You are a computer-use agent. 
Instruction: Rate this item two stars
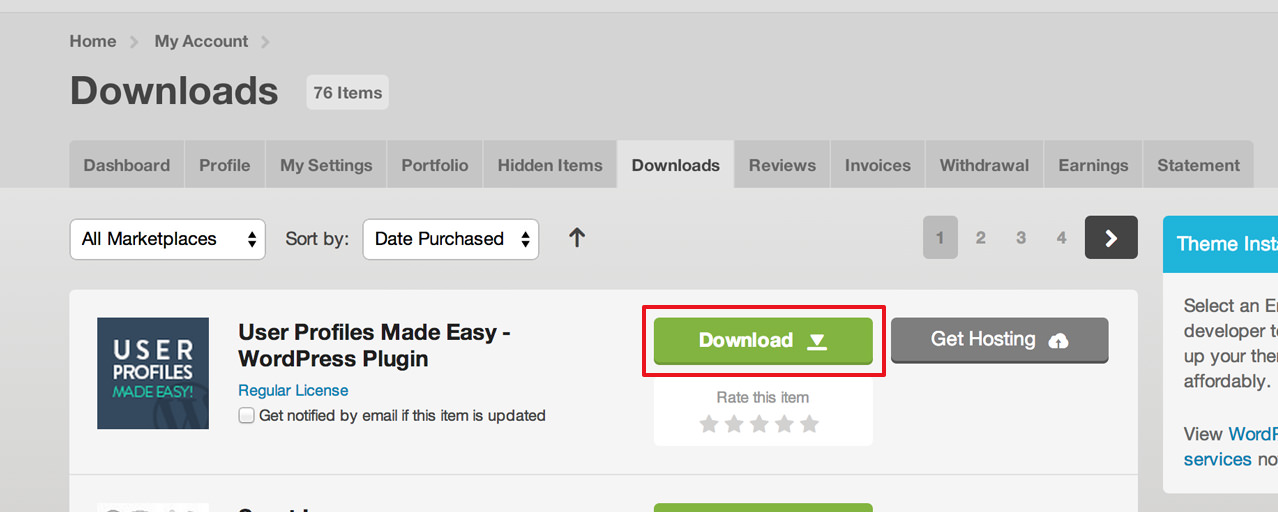click(x=734, y=424)
